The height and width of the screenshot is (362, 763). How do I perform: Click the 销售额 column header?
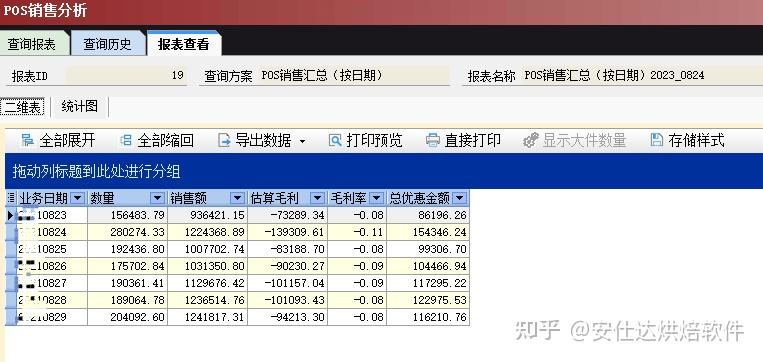tap(207, 198)
